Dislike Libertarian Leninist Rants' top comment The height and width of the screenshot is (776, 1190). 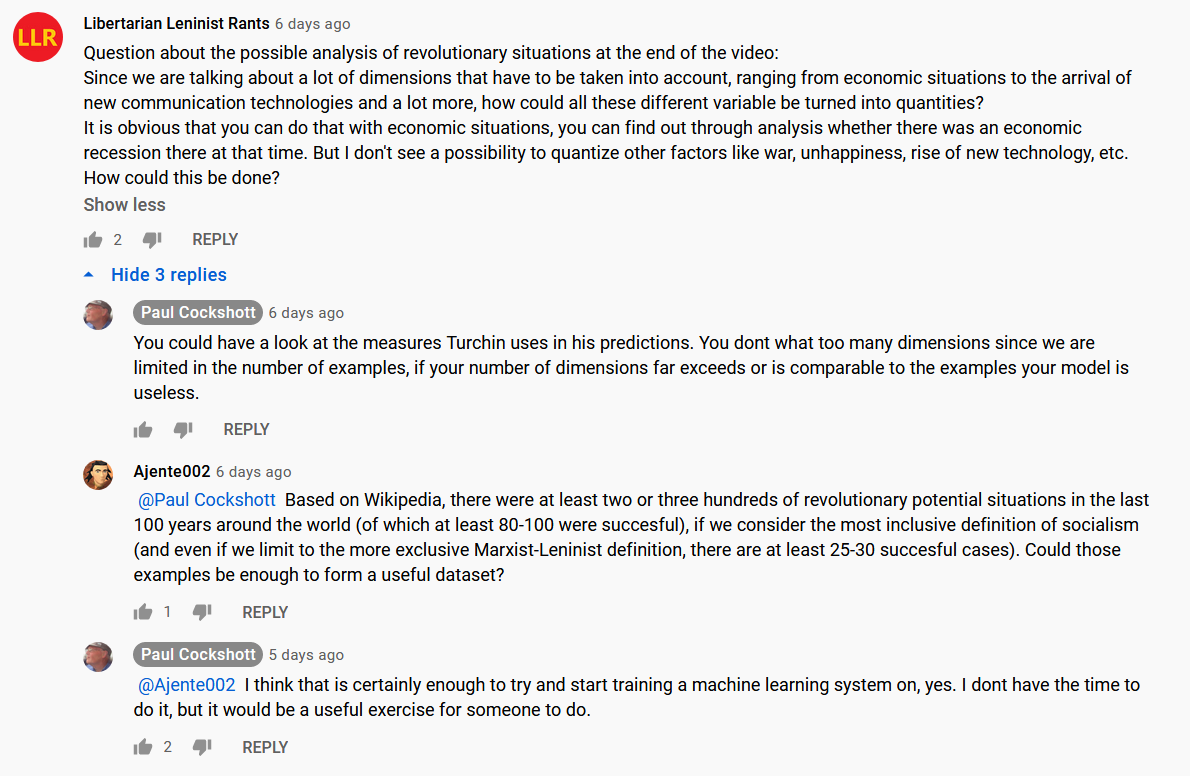pyautogui.click(x=152, y=240)
